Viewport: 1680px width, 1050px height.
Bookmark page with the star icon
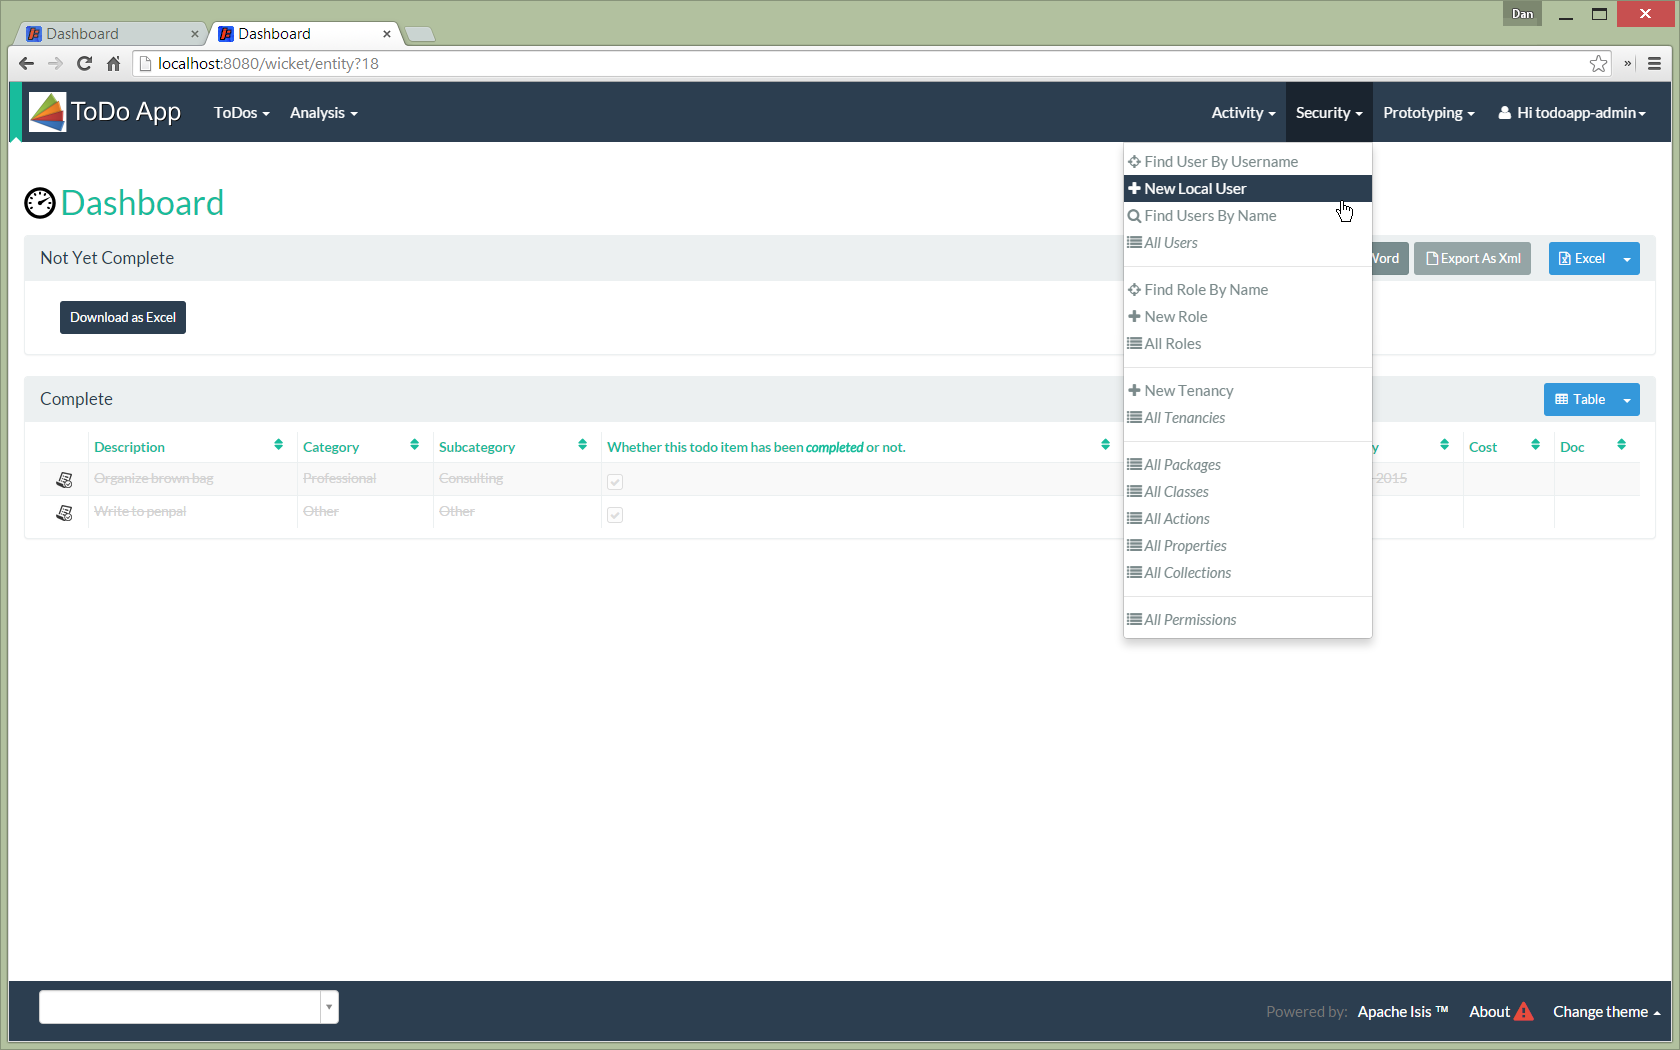tap(1598, 64)
